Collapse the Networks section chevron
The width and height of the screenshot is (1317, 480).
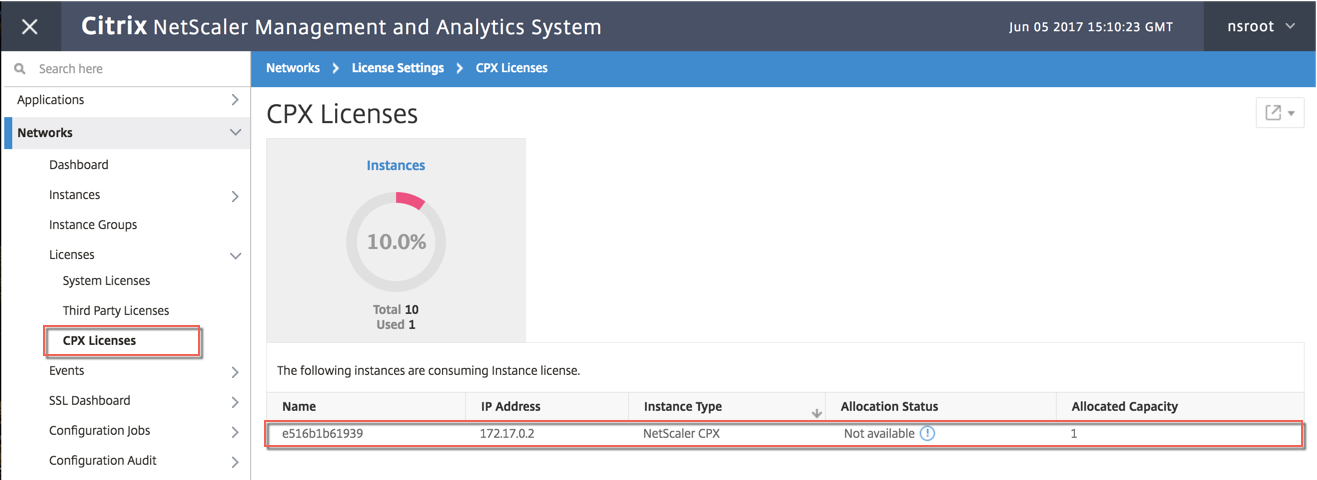coord(235,133)
